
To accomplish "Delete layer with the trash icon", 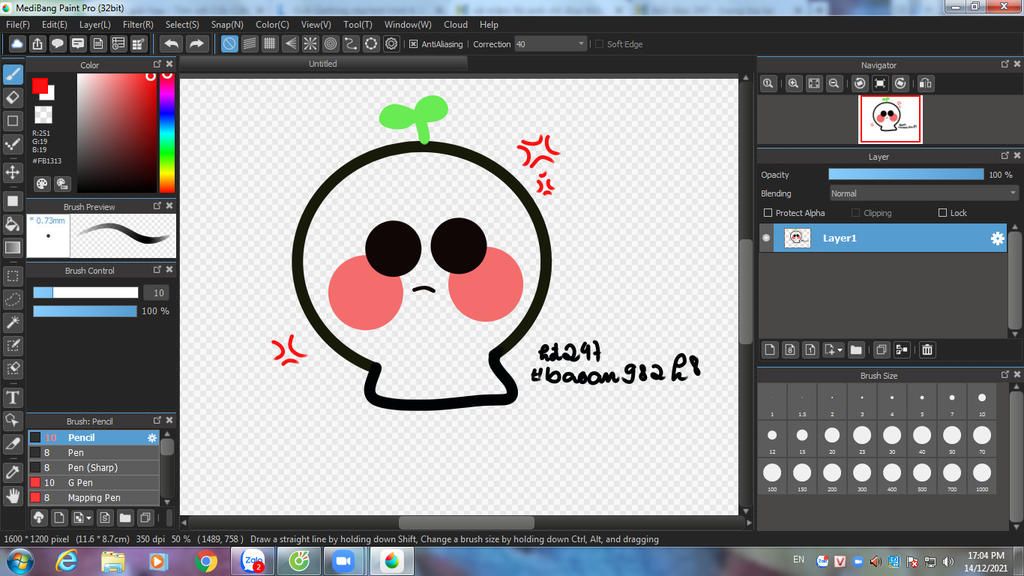I will pyautogui.click(x=927, y=350).
